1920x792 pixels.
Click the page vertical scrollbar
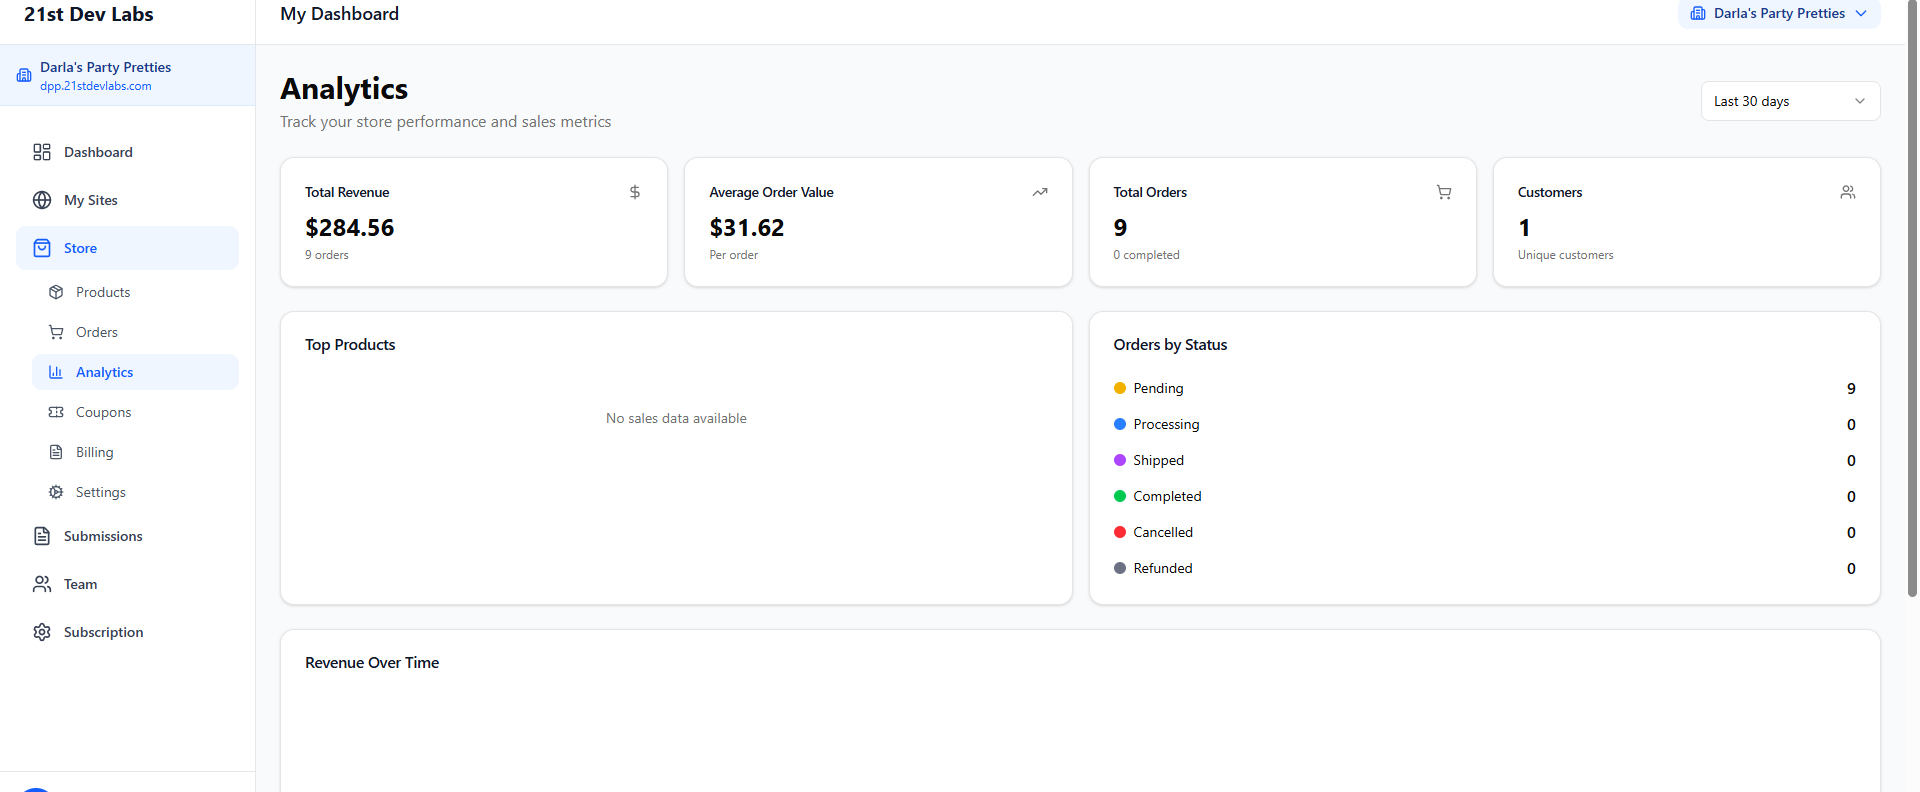[1912, 300]
